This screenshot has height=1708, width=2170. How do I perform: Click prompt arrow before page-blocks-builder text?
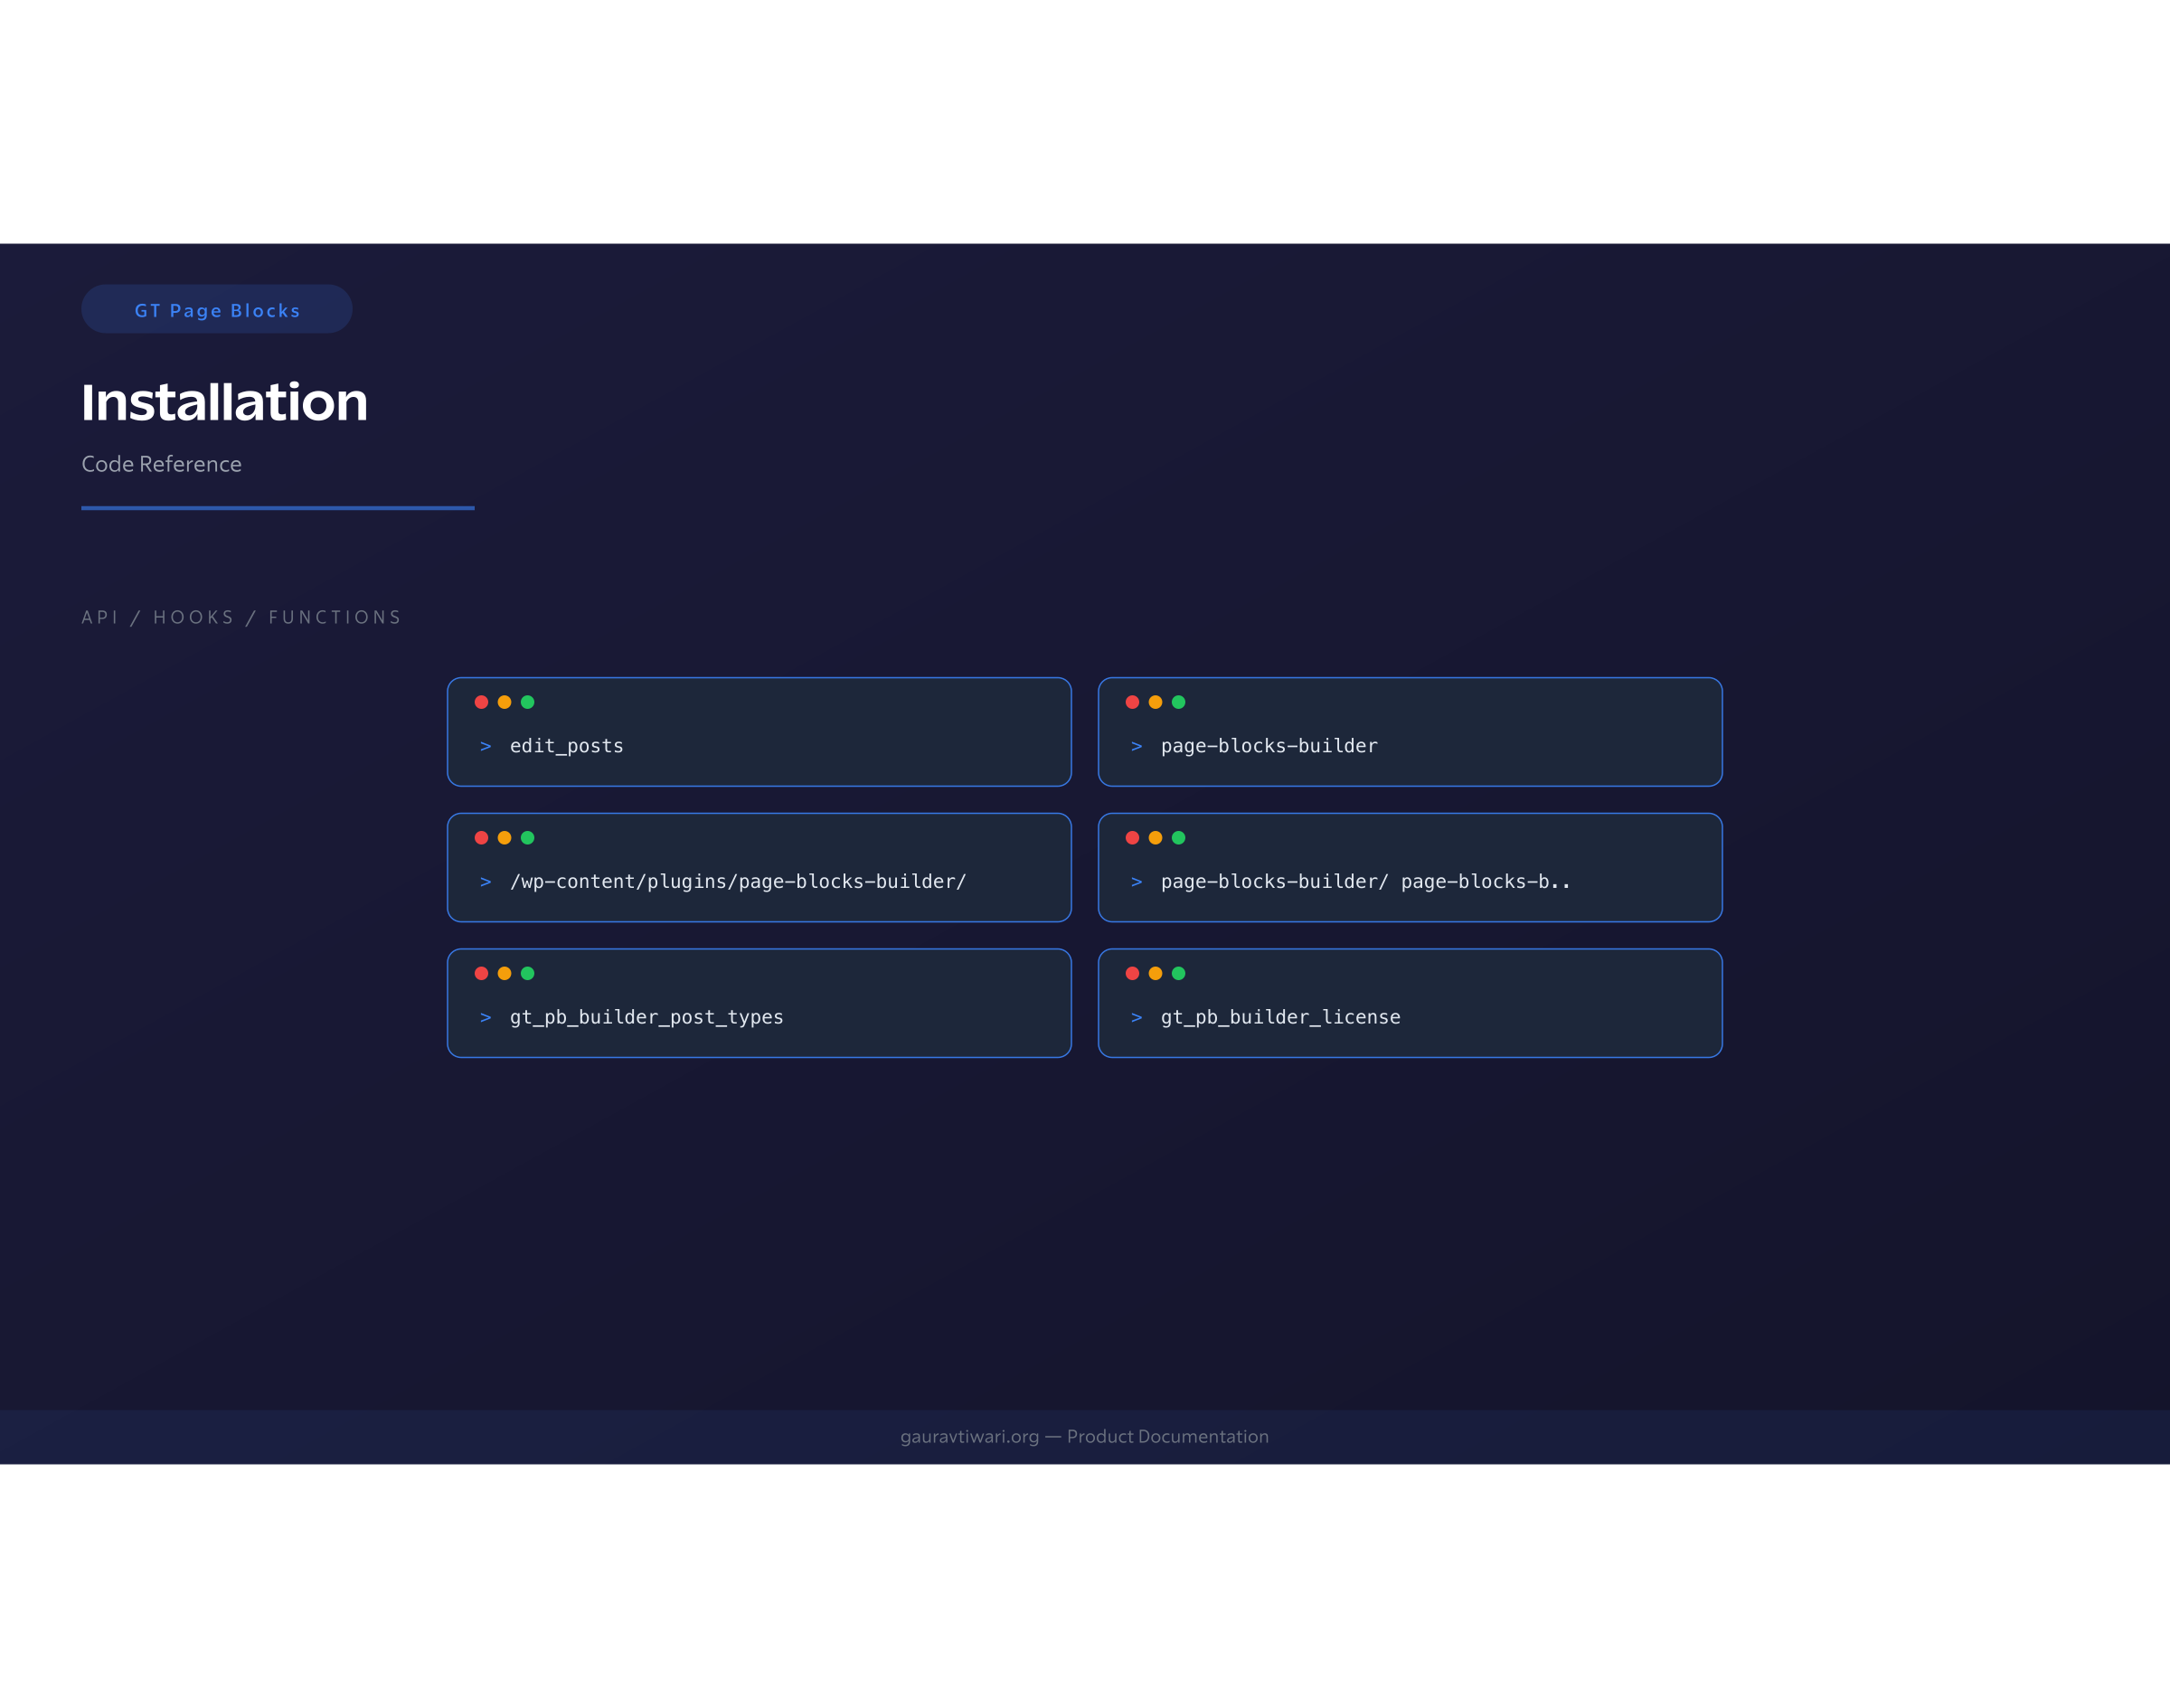[1136, 746]
